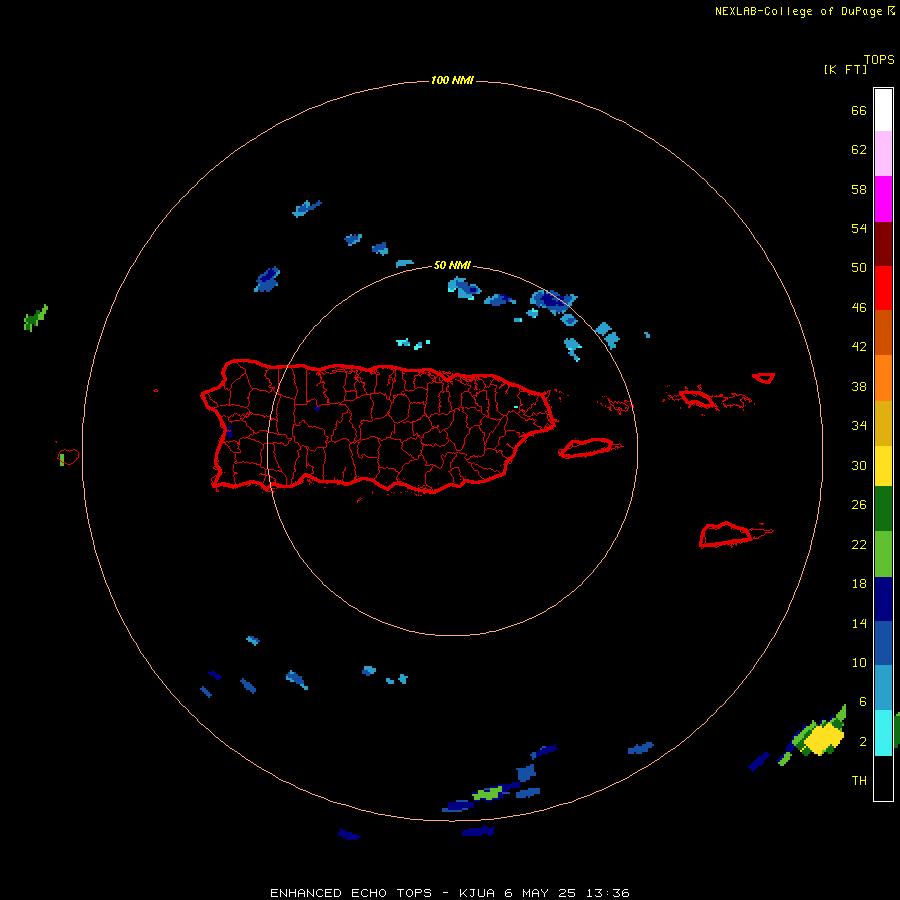This screenshot has height=900, width=900.
Task: Click the large yellow echo southeast of the rings
Action: pos(824,739)
